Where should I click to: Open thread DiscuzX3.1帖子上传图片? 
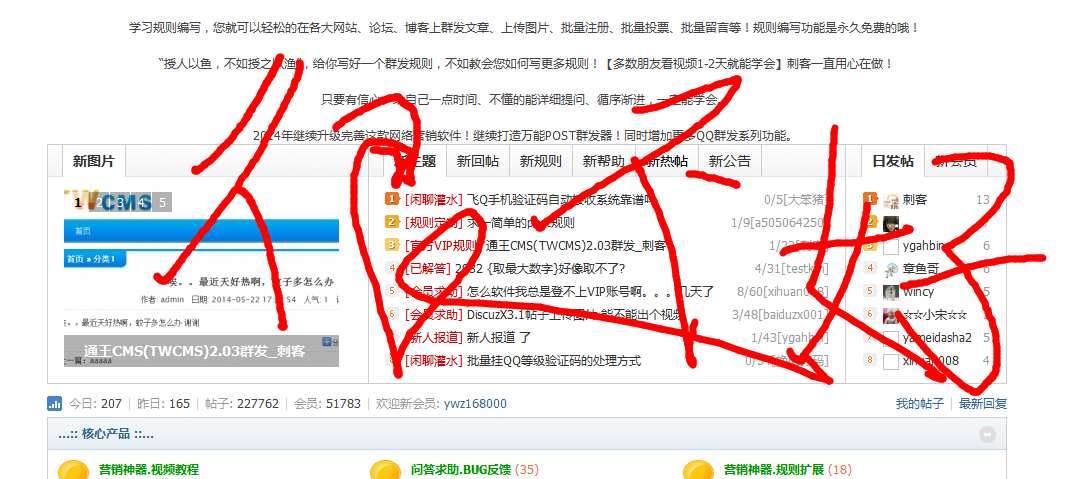coord(574,315)
